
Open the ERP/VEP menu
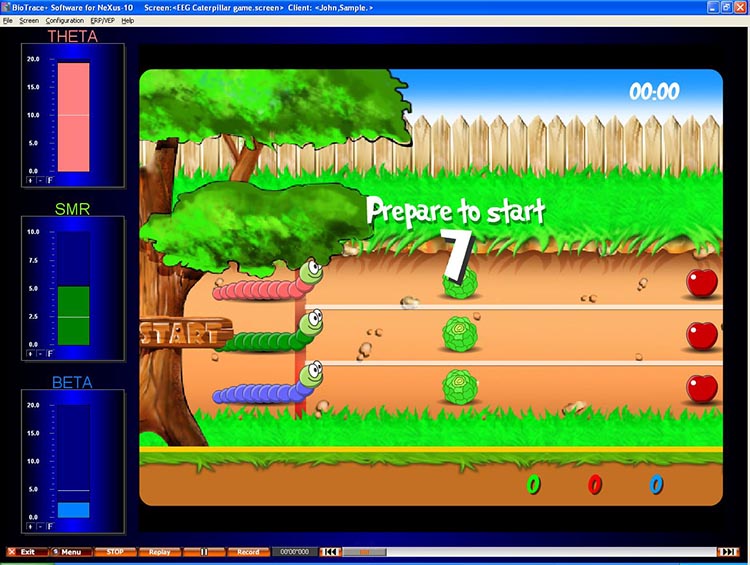[x=102, y=21]
